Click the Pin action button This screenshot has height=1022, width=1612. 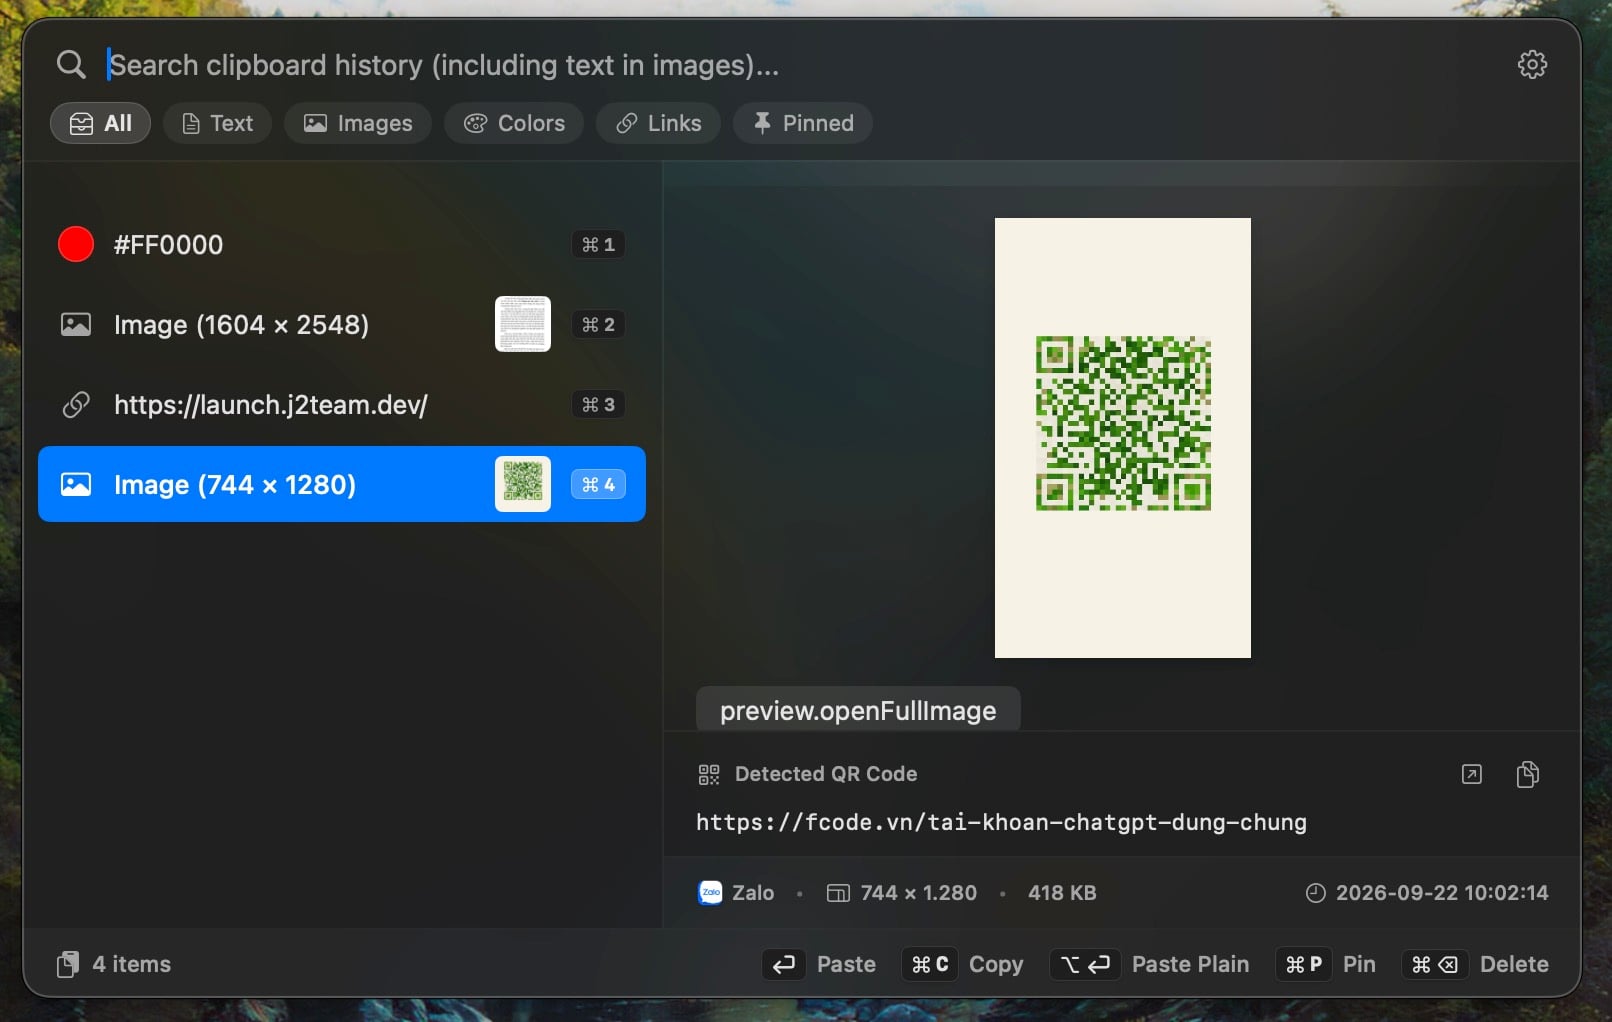click(x=1326, y=964)
